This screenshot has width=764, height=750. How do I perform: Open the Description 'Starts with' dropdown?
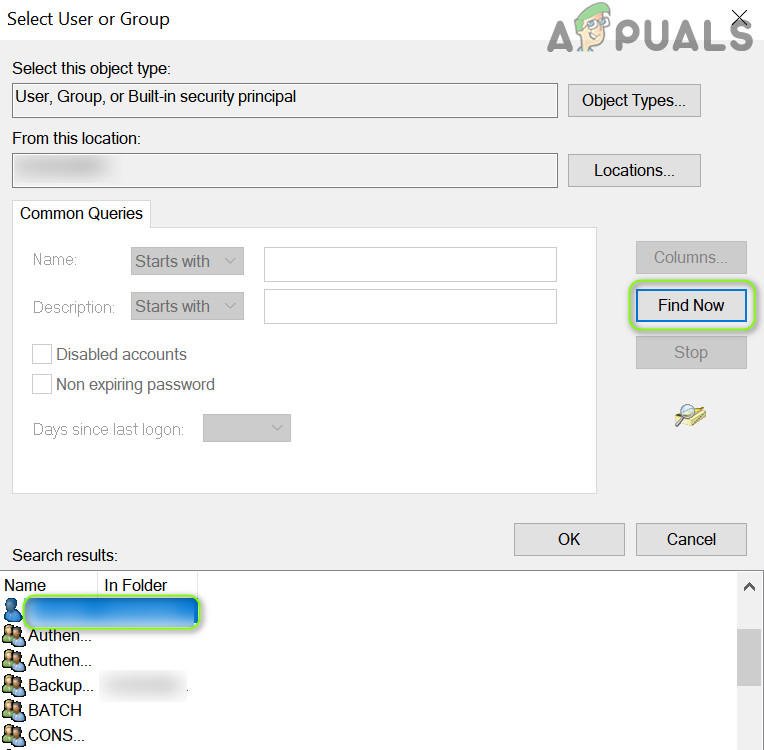187,306
